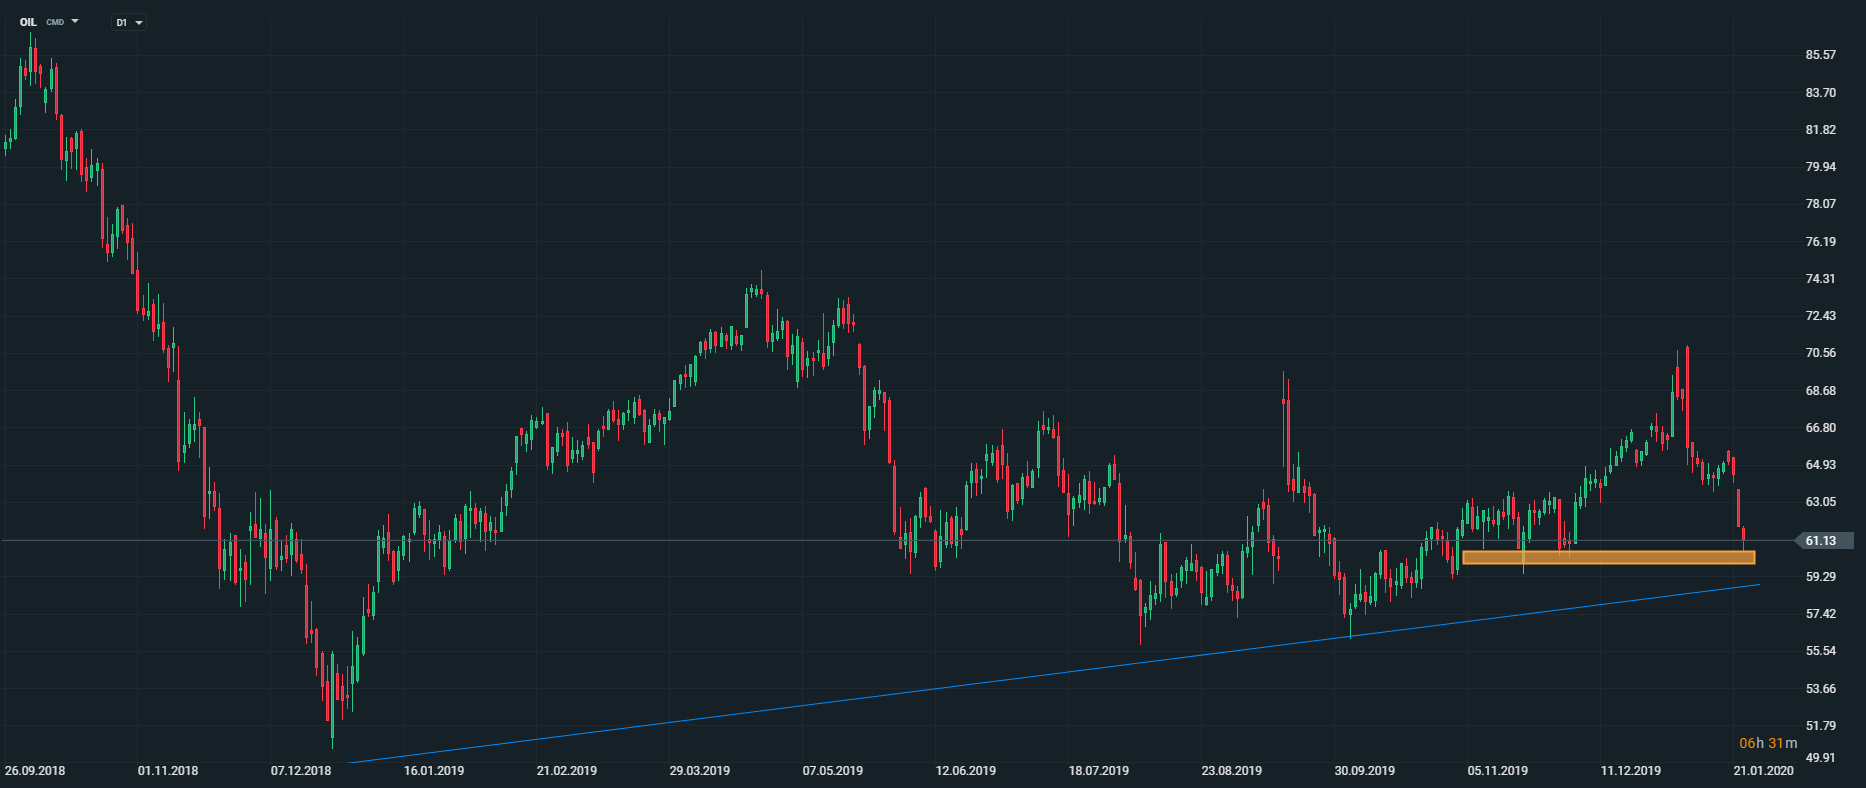This screenshot has height=788, width=1866.
Task: Click the 12.06.2019 date on time axis
Action: [x=965, y=771]
